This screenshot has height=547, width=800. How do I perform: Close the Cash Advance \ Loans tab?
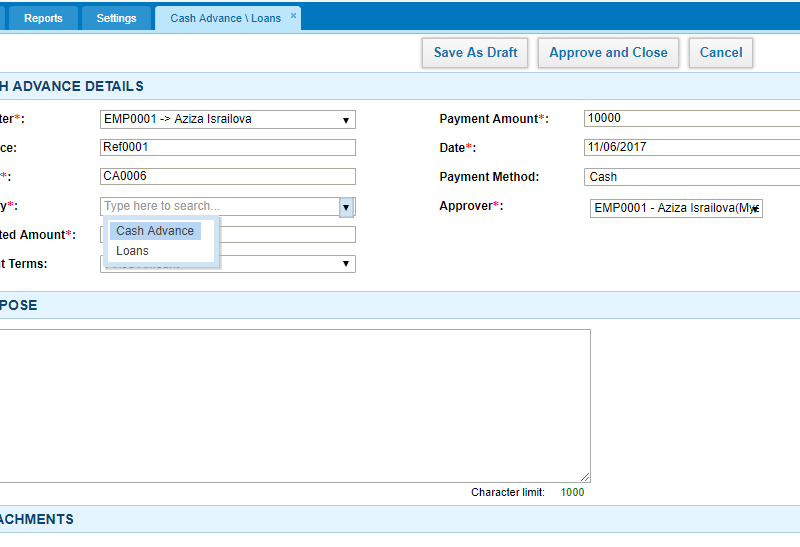(x=293, y=15)
